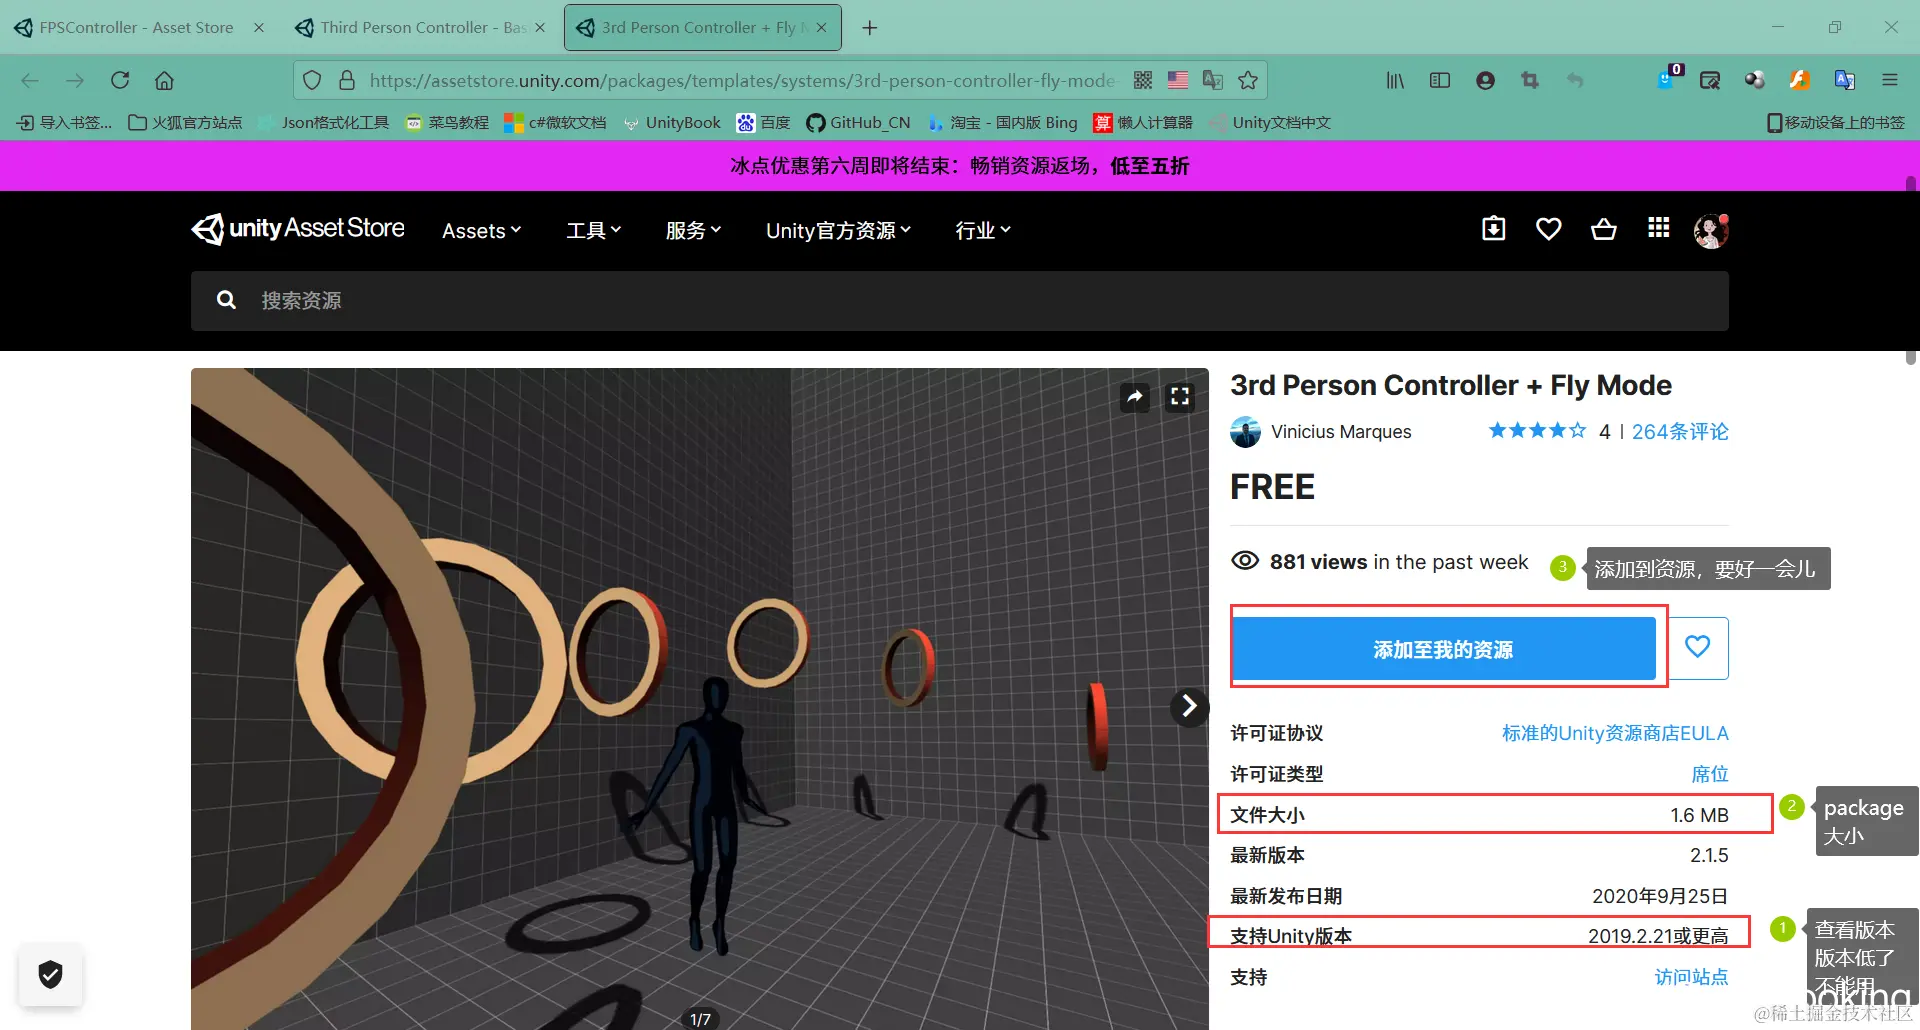This screenshot has width=1920, height=1030.
Task: Open the 百度 bookmark
Action: [x=764, y=122]
